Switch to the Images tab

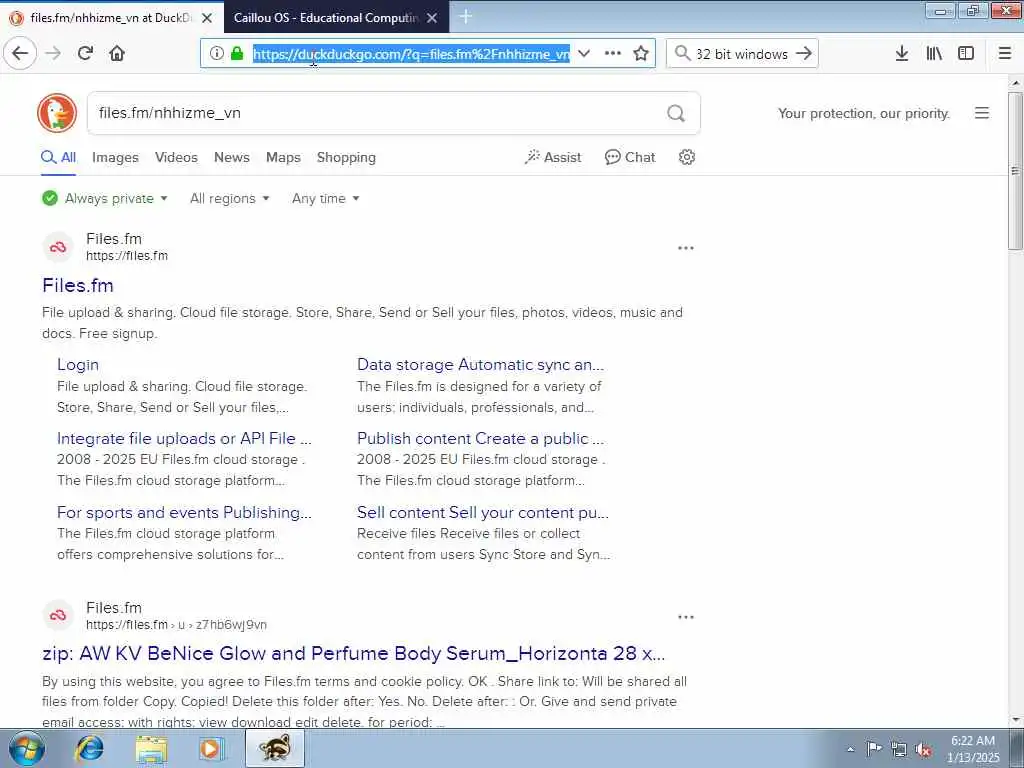click(115, 157)
